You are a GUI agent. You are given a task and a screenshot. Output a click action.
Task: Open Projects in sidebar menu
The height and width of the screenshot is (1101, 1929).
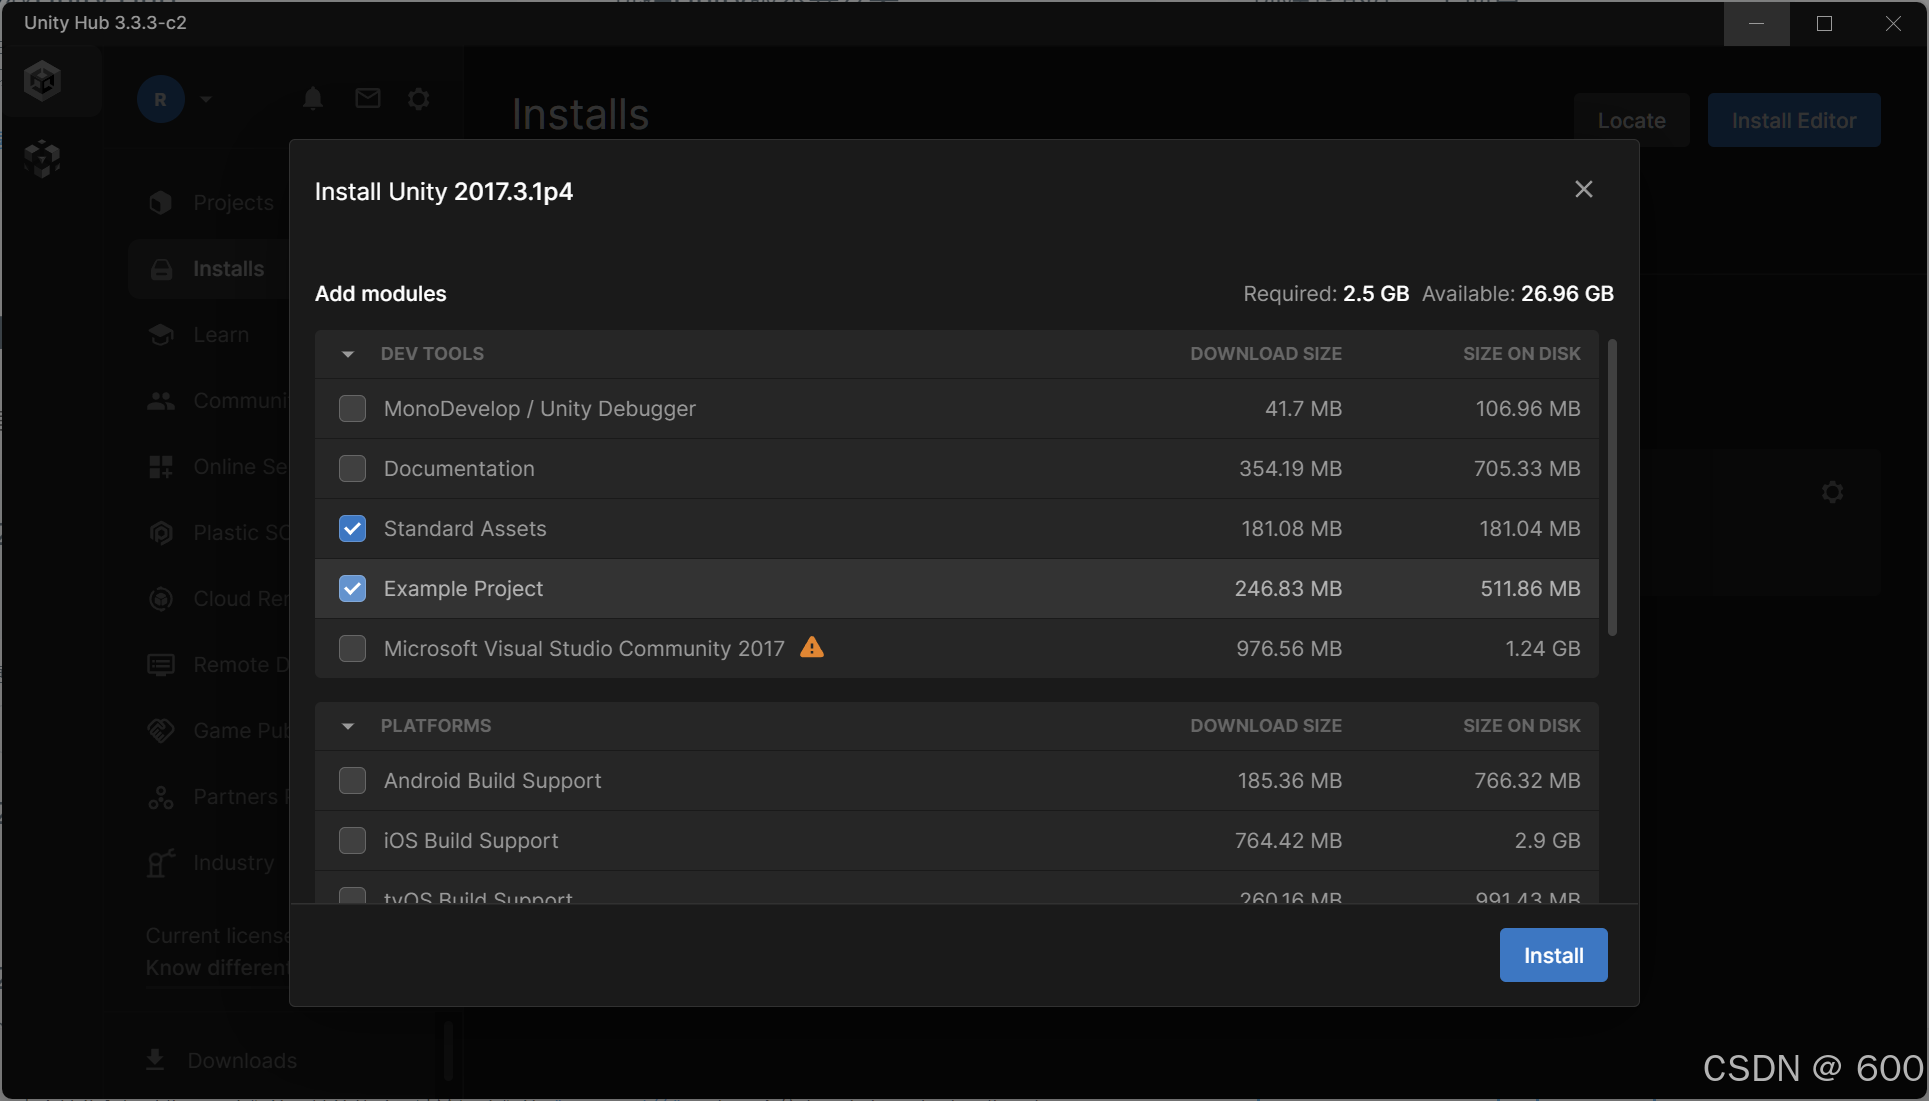click(x=233, y=203)
